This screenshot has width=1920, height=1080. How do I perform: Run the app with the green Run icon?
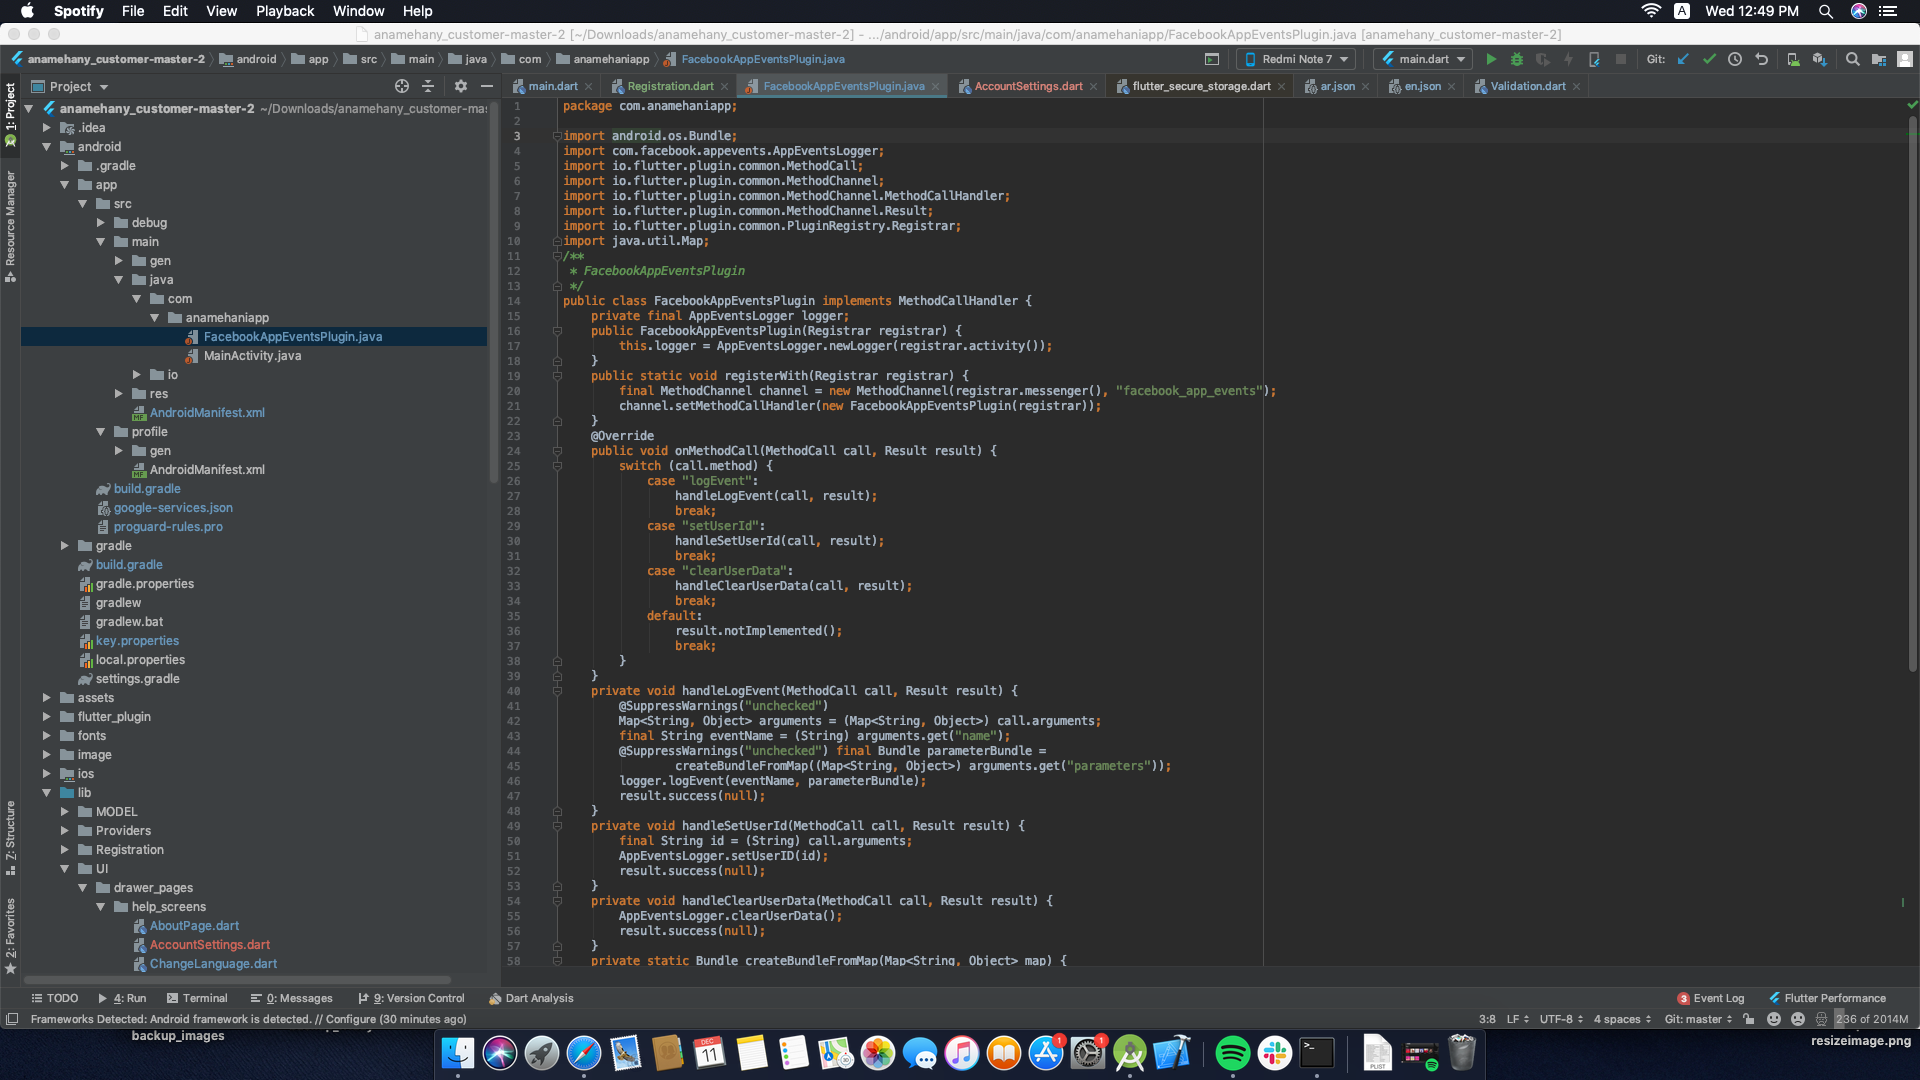tap(1491, 59)
